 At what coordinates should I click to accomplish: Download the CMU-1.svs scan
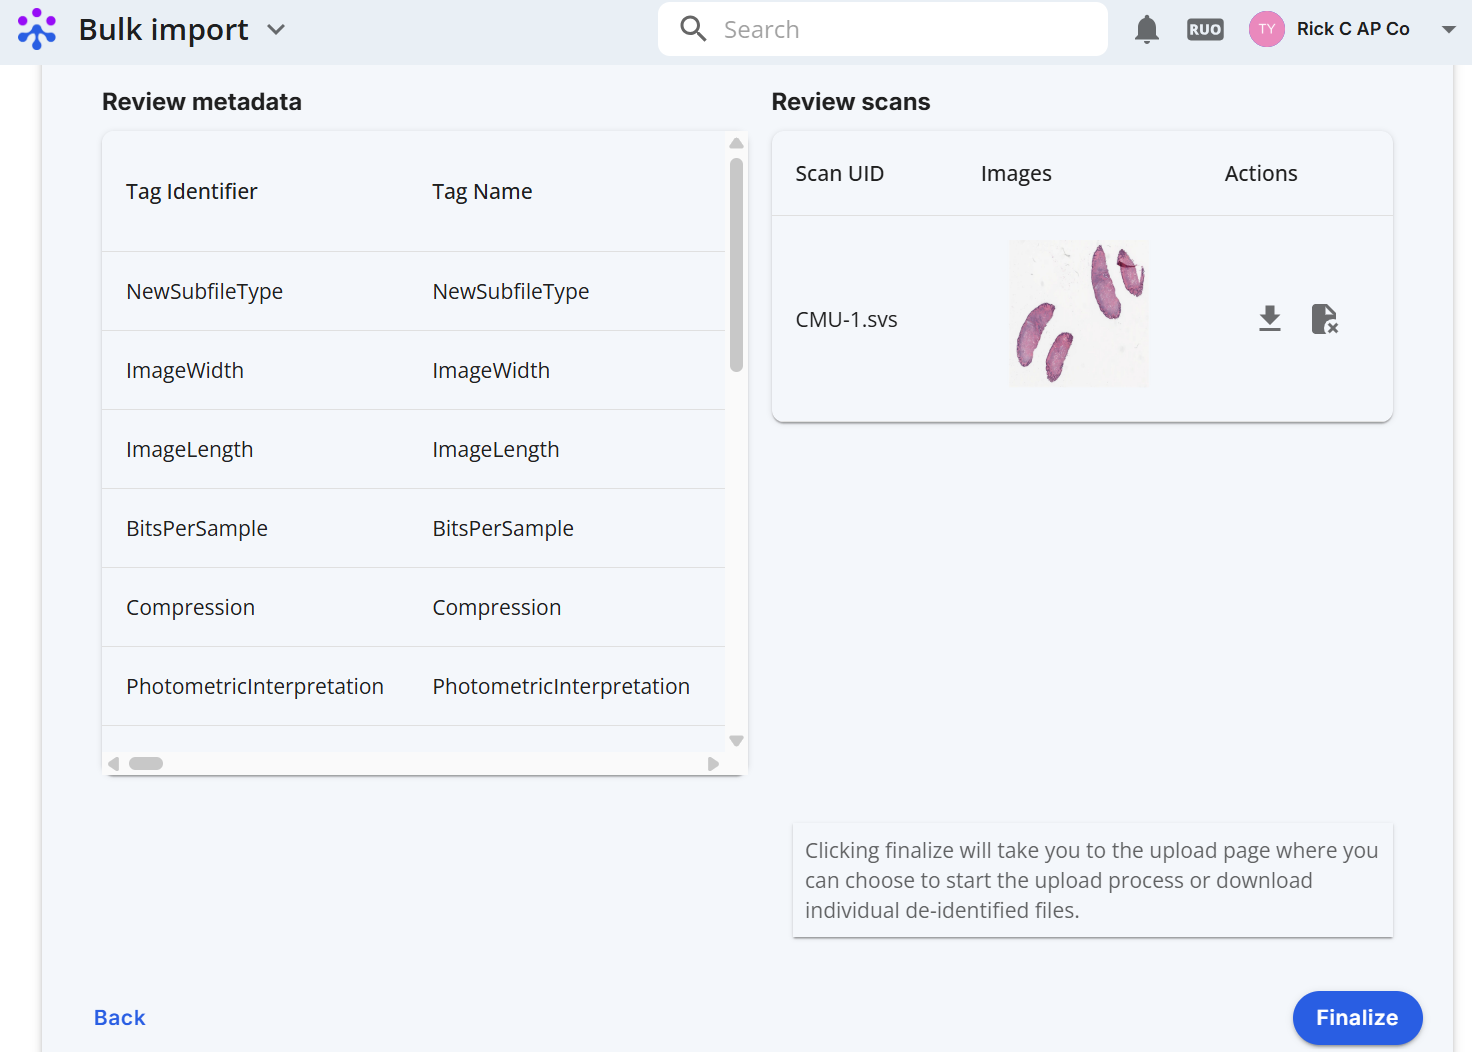tap(1270, 319)
